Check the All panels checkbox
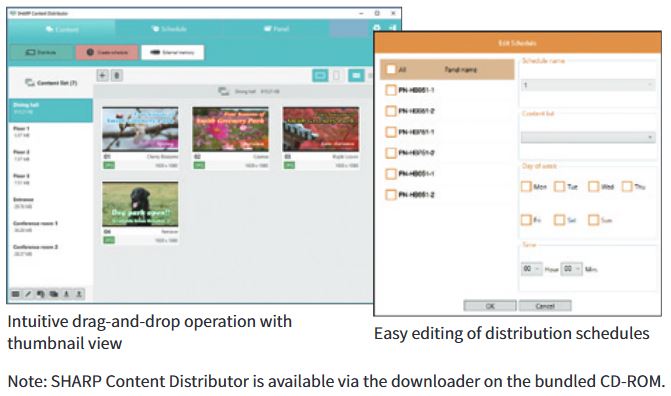Viewport: 671px width, 396px height. point(391,69)
